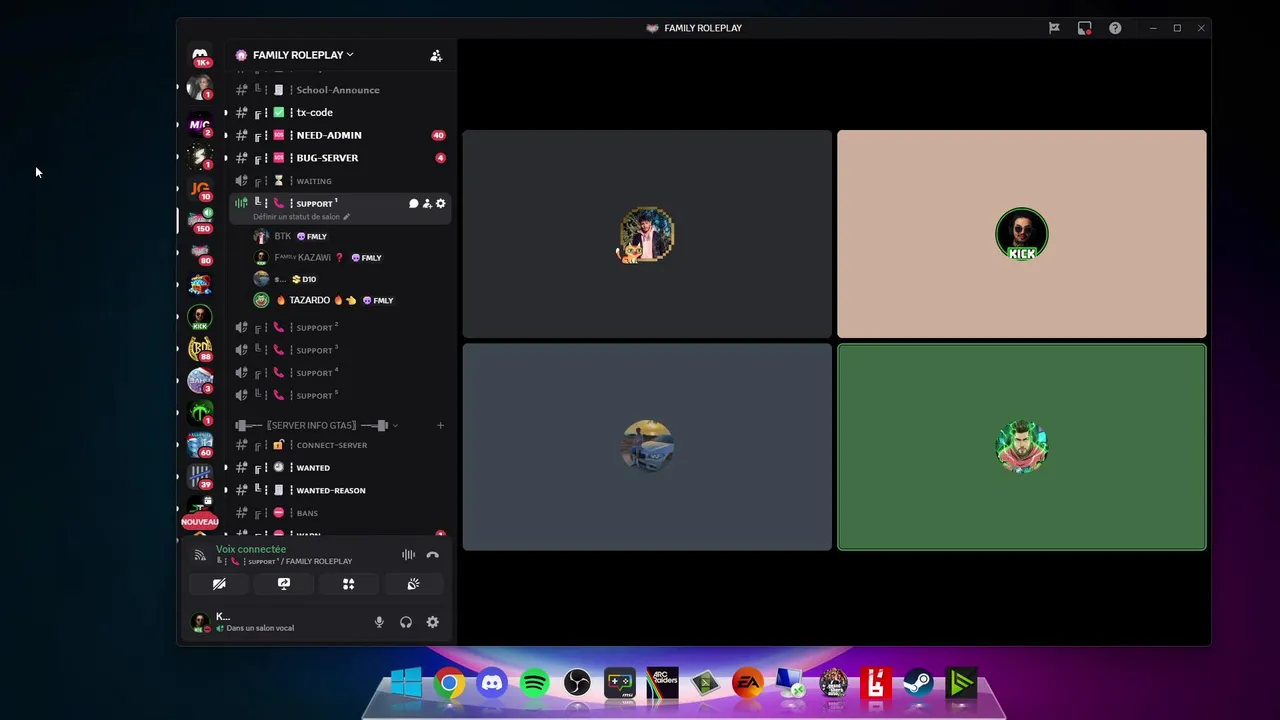Open noise suppression waveform icon
Viewport: 1280px width, 720px height.
(x=408, y=555)
